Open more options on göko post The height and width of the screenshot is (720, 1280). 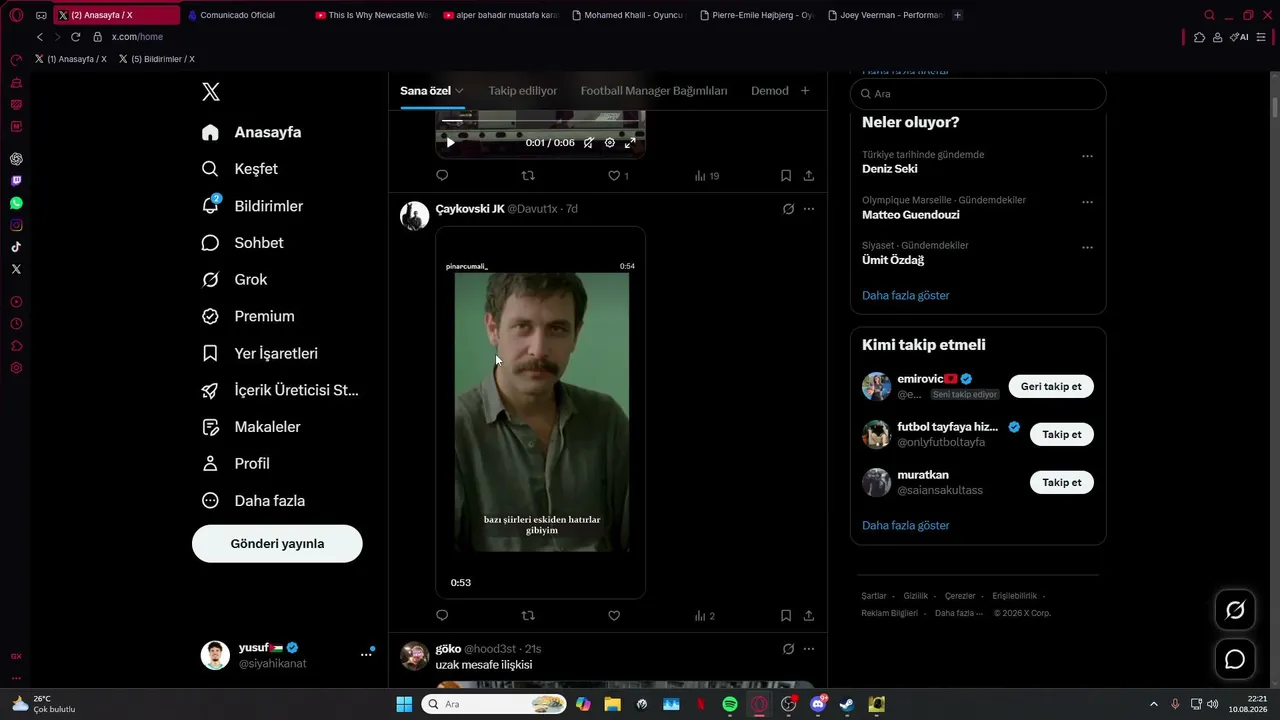[x=809, y=649]
